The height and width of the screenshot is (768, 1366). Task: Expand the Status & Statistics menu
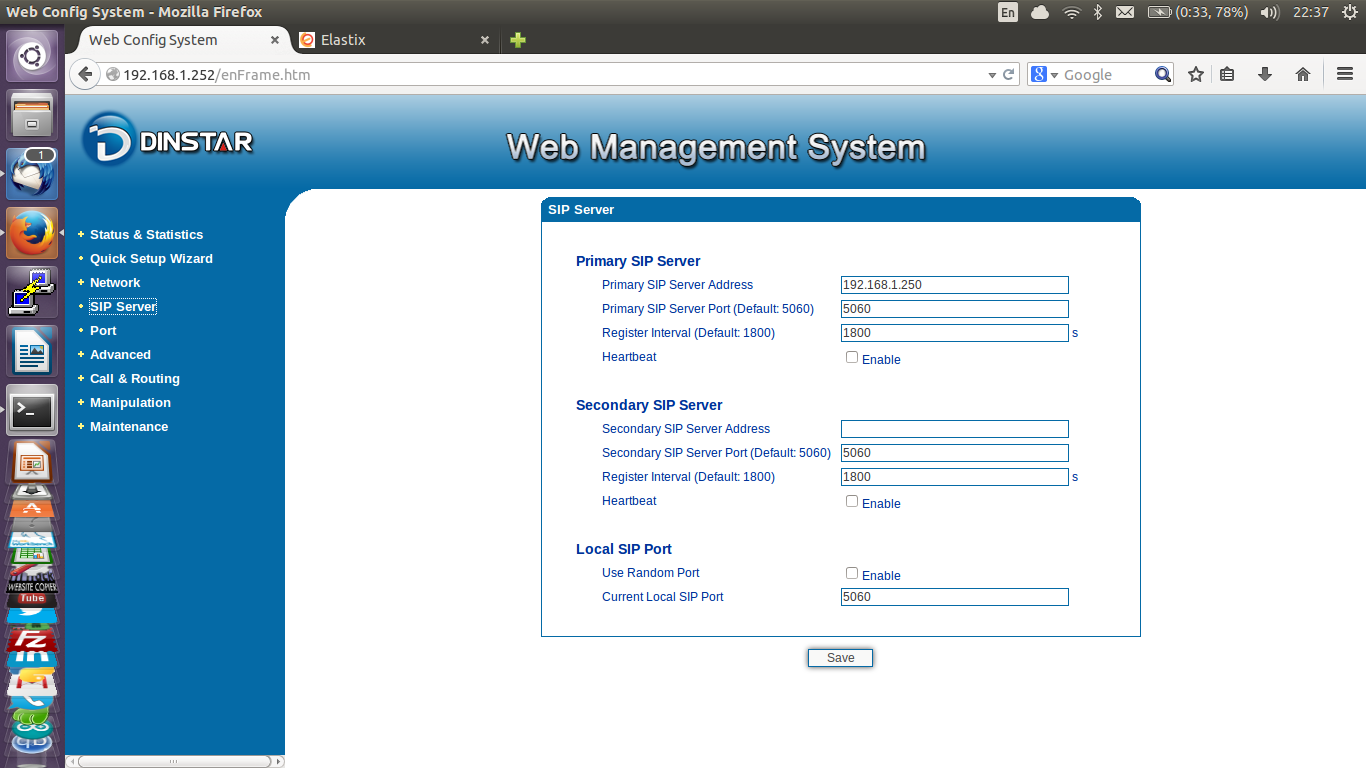pos(146,235)
